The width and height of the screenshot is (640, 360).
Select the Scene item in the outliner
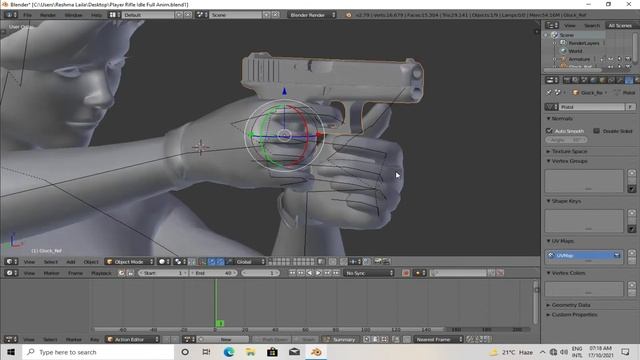coord(567,35)
